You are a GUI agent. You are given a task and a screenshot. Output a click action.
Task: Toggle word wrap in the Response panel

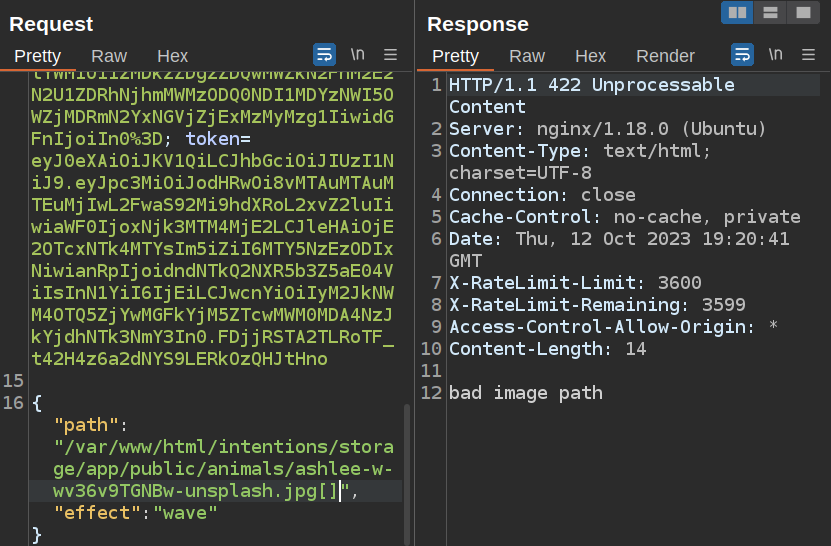coord(743,55)
